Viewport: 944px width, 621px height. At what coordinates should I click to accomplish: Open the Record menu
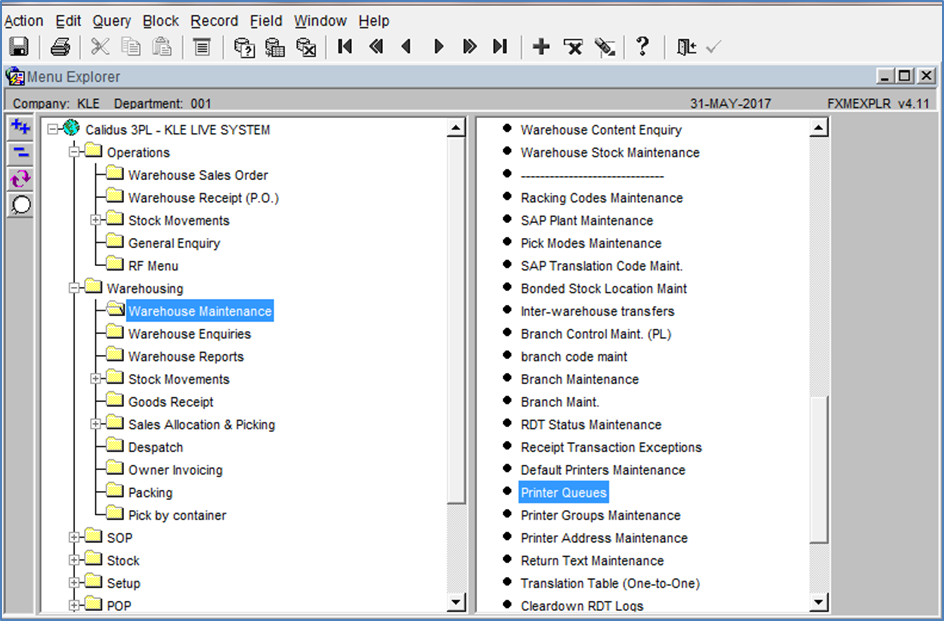[214, 20]
